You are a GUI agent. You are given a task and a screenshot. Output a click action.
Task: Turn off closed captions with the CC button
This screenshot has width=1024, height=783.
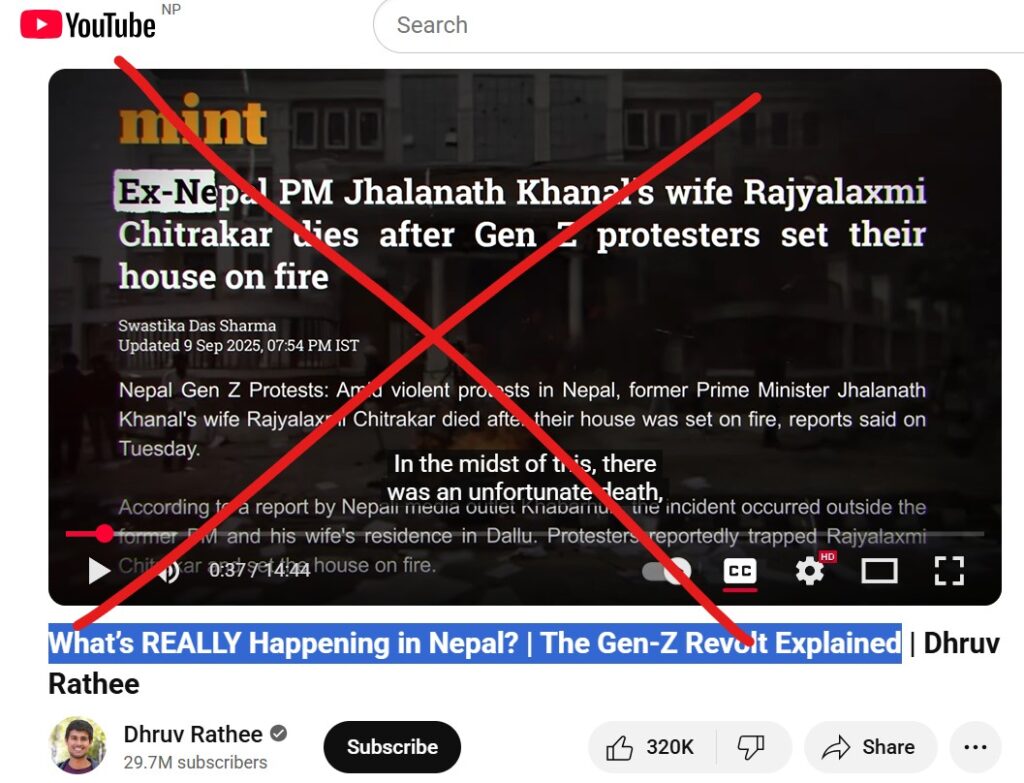coord(740,571)
